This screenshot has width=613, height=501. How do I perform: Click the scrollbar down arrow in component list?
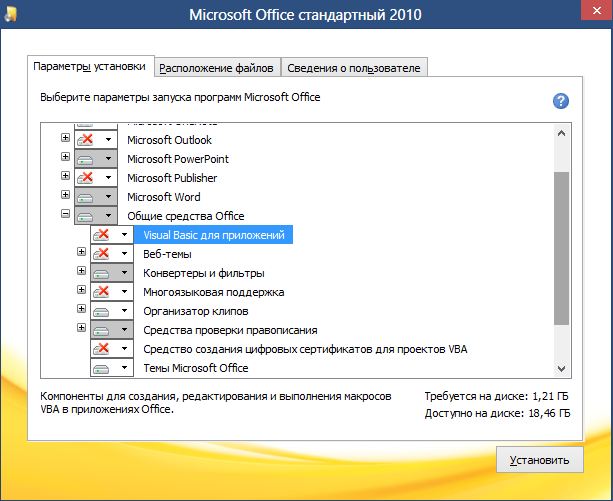coord(561,369)
